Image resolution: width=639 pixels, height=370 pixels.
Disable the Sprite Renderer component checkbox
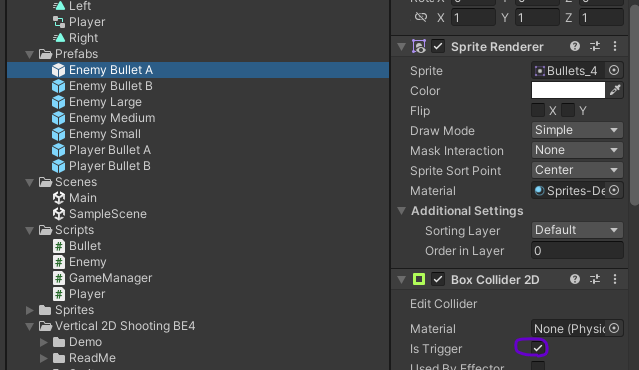coord(438,46)
